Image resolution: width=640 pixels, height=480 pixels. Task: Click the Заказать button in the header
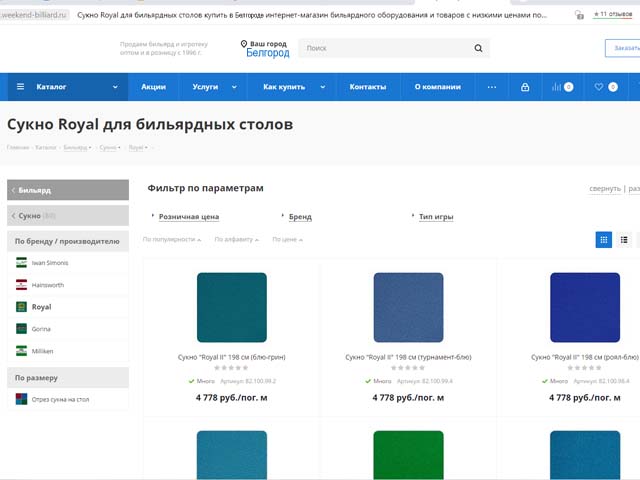click(x=622, y=48)
